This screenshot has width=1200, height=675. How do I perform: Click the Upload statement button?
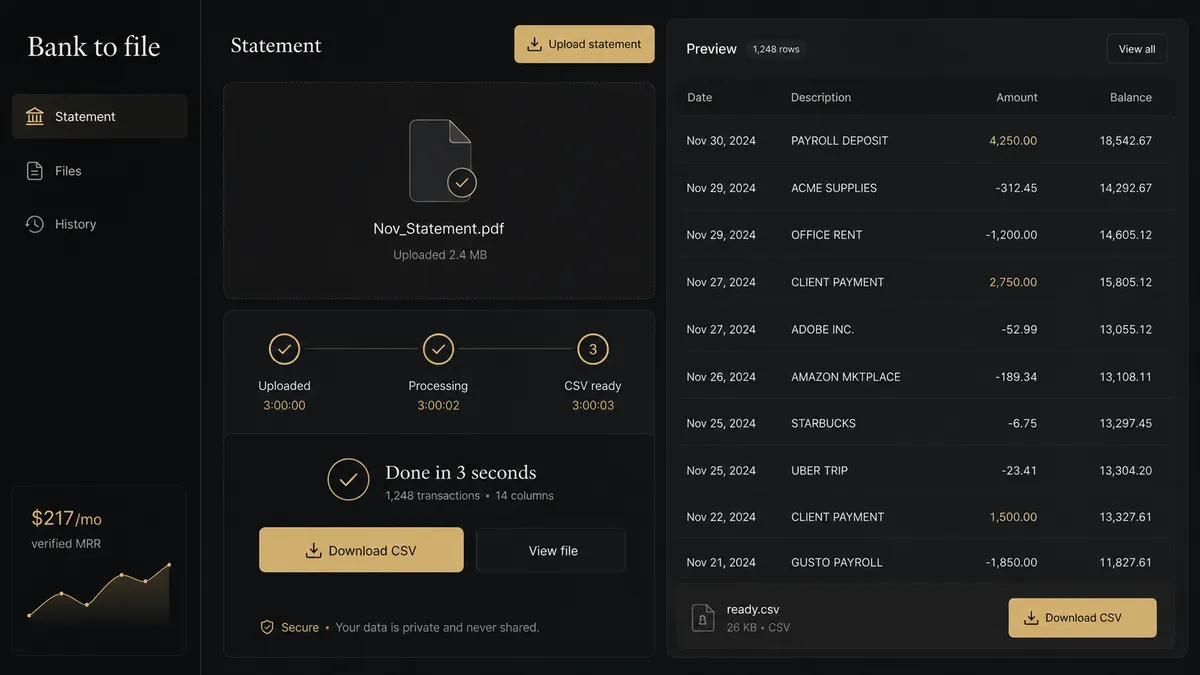coord(585,44)
